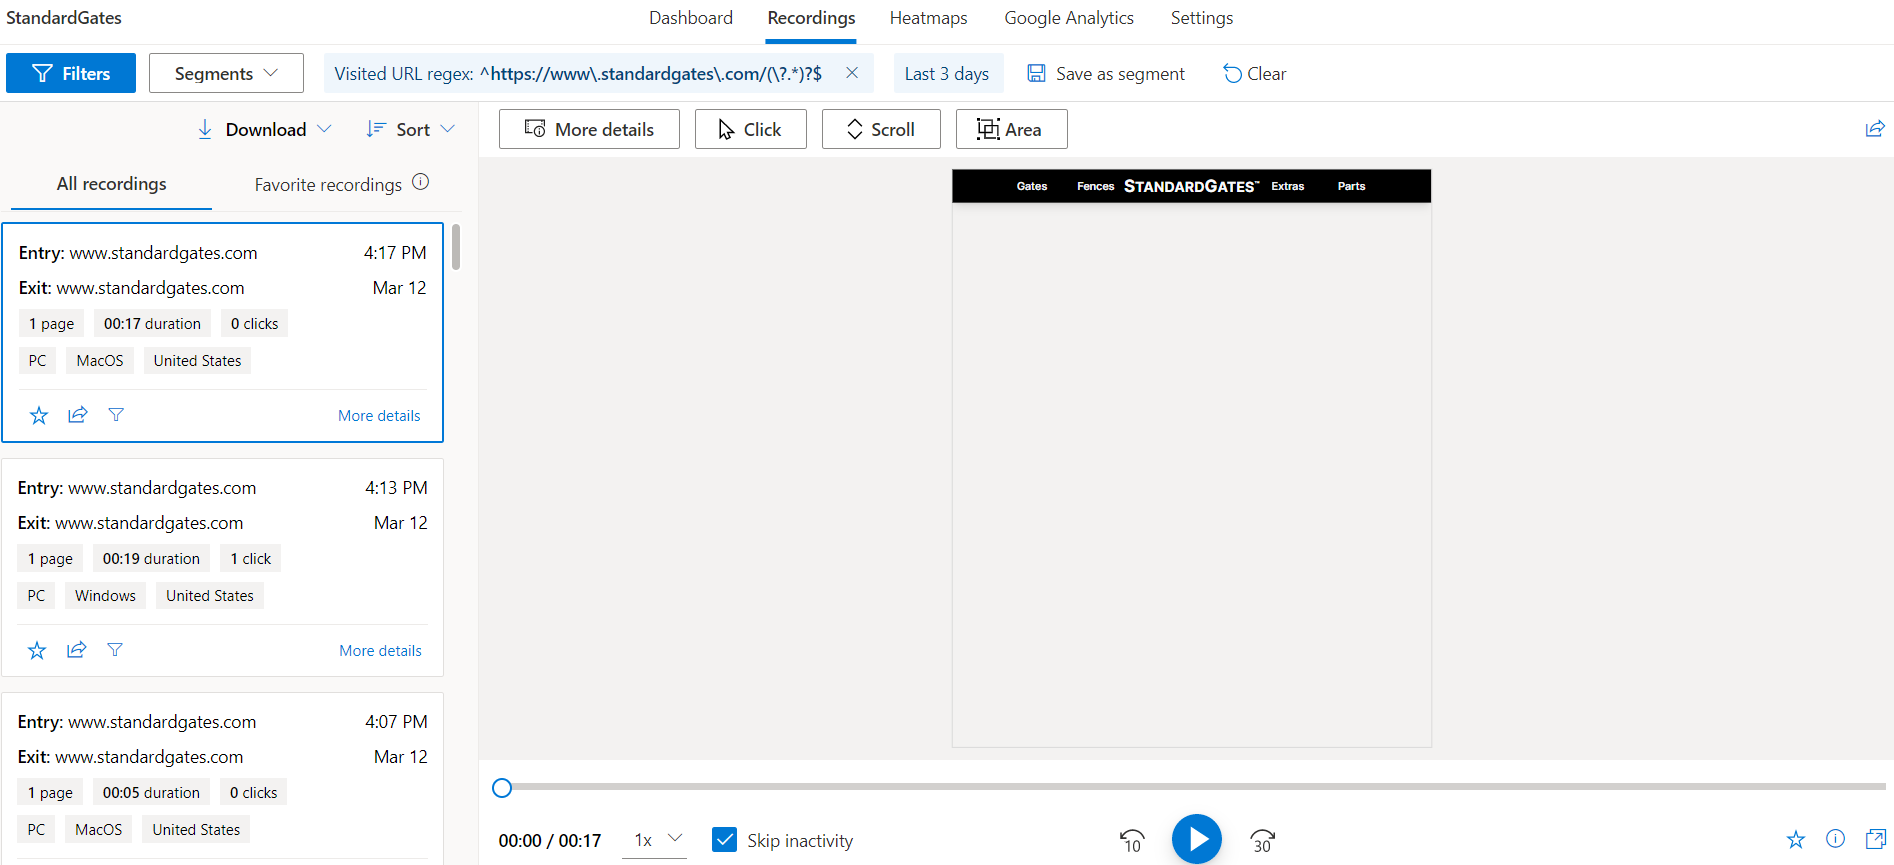The width and height of the screenshot is (1894, 865).
Task: Change playback speed 1x dropdown
Action: (654, 840)
